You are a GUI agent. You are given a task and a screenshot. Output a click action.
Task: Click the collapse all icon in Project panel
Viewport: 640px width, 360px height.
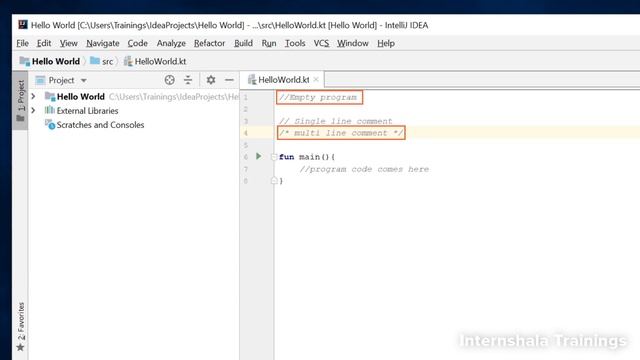[188, 80]
